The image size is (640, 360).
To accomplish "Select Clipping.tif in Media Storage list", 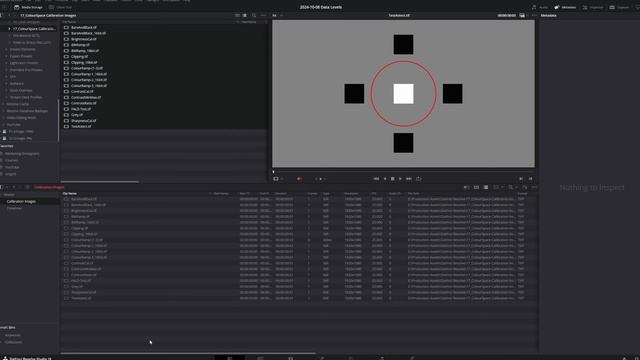I will pyautogui.click(x=79, y=57).
